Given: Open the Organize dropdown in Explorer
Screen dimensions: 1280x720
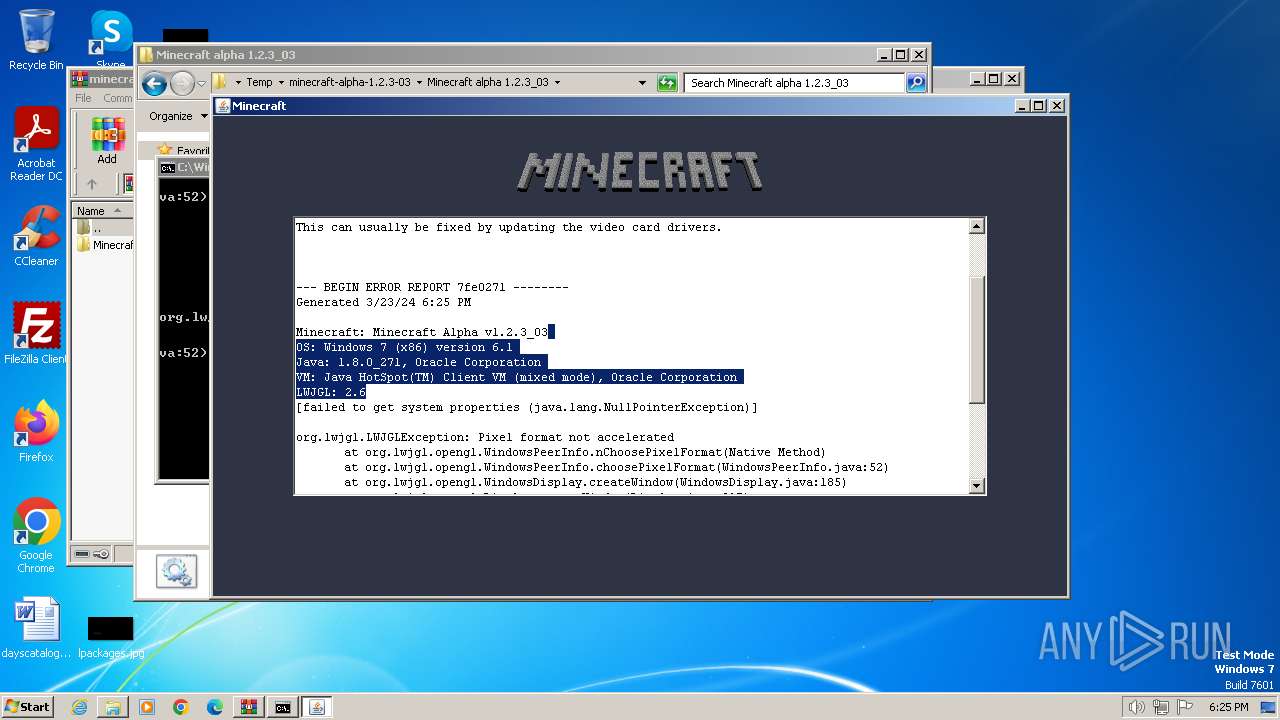Looking at the screenshot, I should click(178, 116).
